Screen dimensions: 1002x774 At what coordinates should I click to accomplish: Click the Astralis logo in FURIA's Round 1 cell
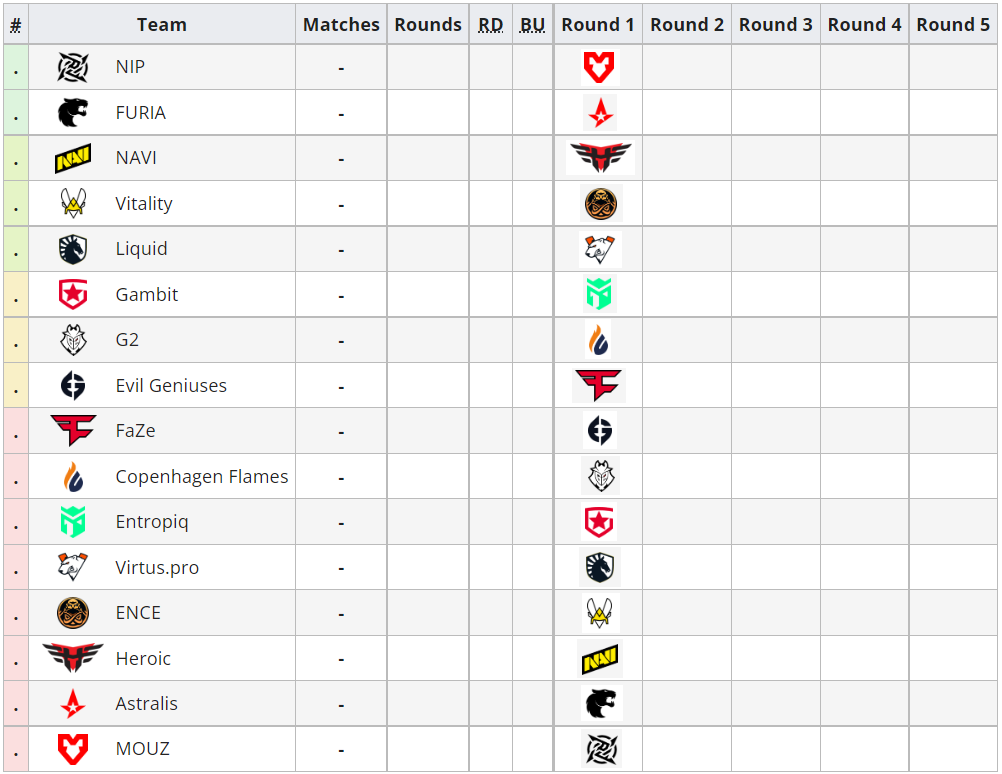(x=600, y=113)
